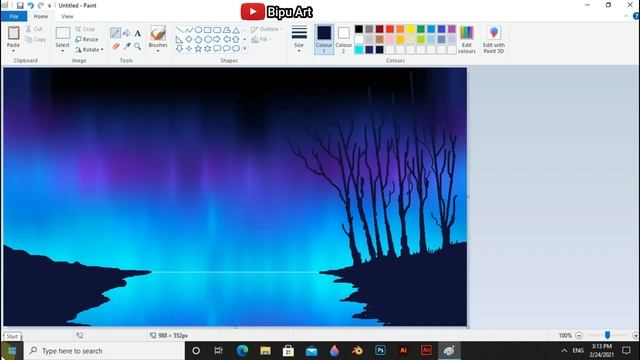This screenshot has width=640, height=360.
Task: Pick the red colour swatch
Action: point(390,29)
